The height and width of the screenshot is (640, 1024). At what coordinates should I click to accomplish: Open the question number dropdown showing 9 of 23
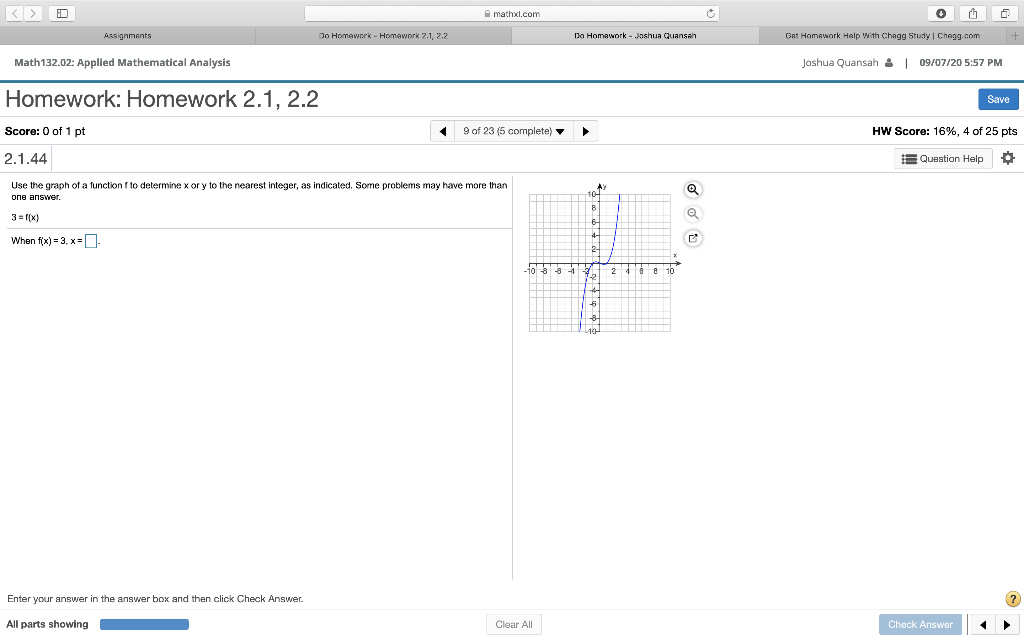[x=513, y=130]
